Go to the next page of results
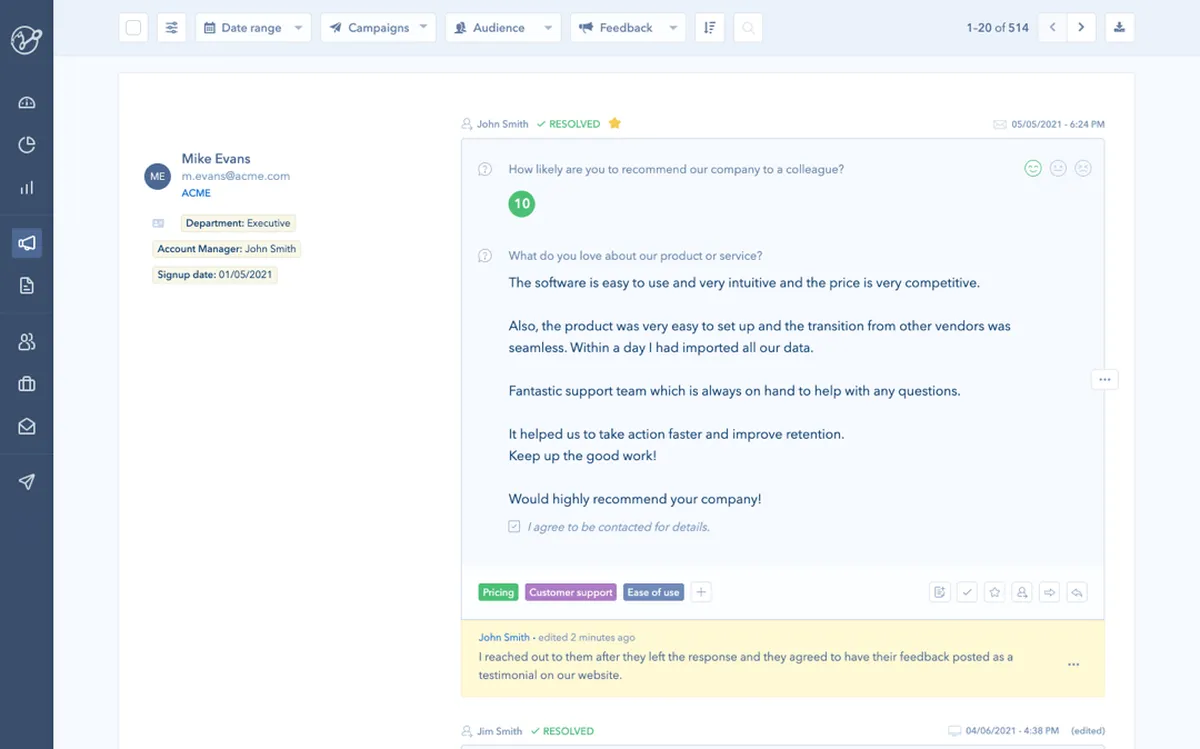The height and width of the screenshot is (749, 1200). (x=1081, y=28)
